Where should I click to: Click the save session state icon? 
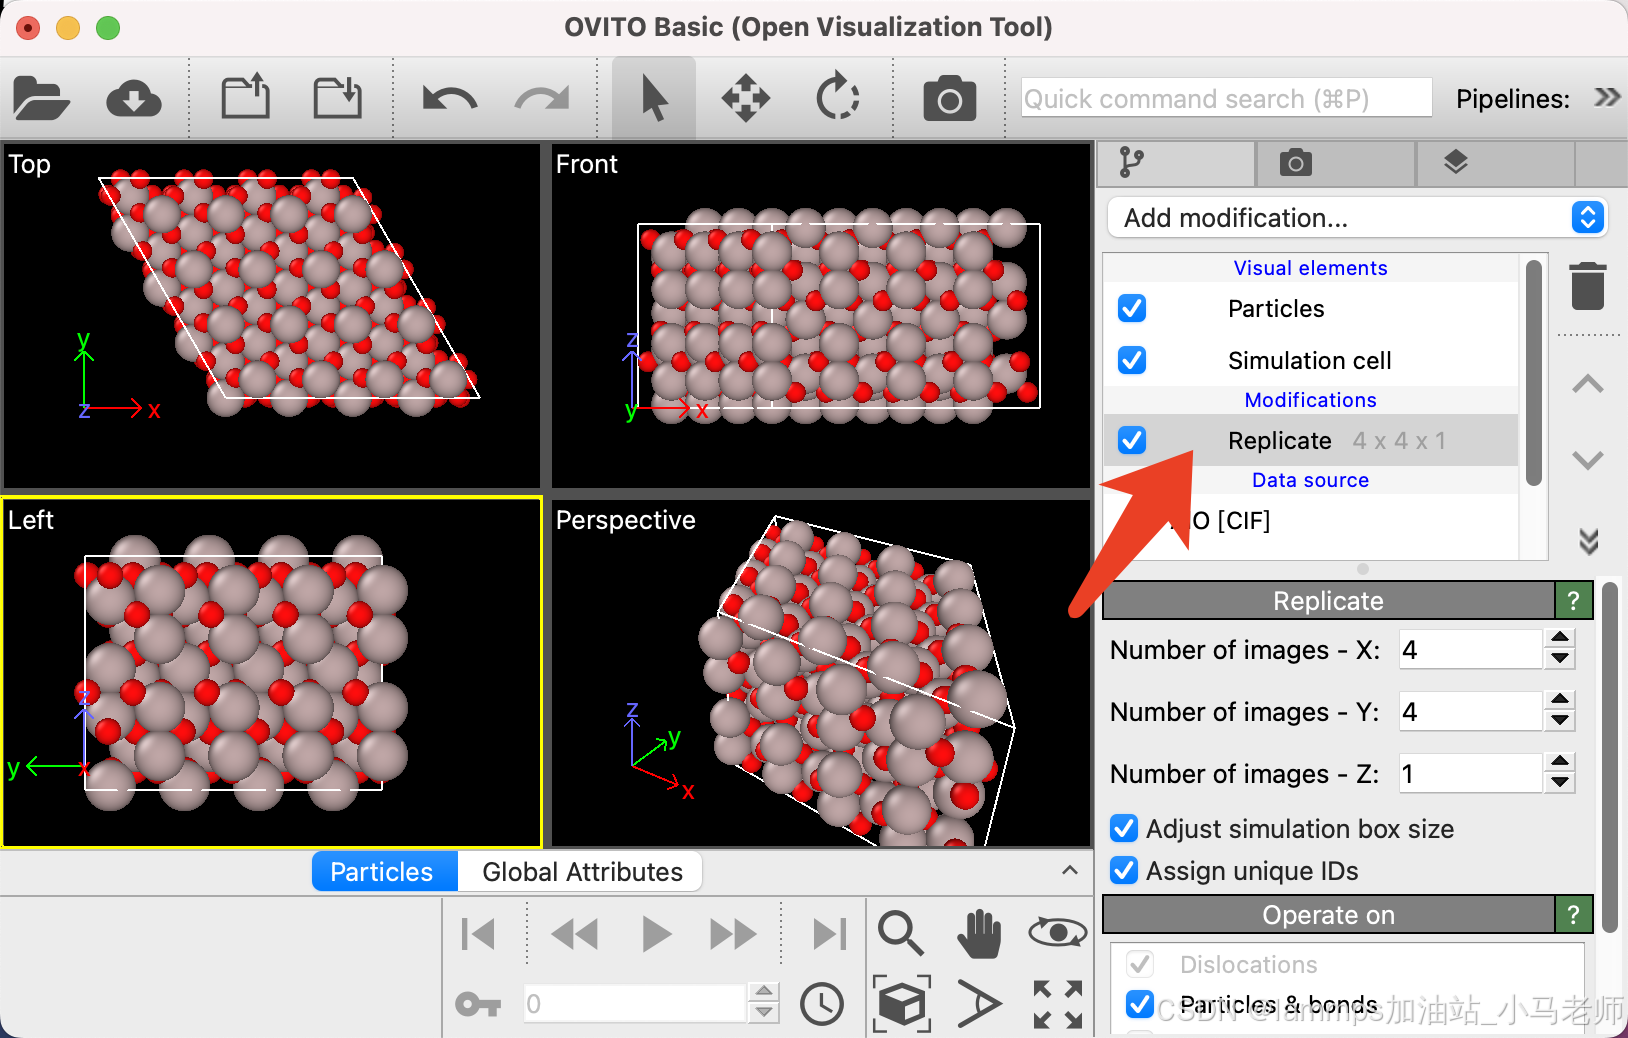coord(338,97)
